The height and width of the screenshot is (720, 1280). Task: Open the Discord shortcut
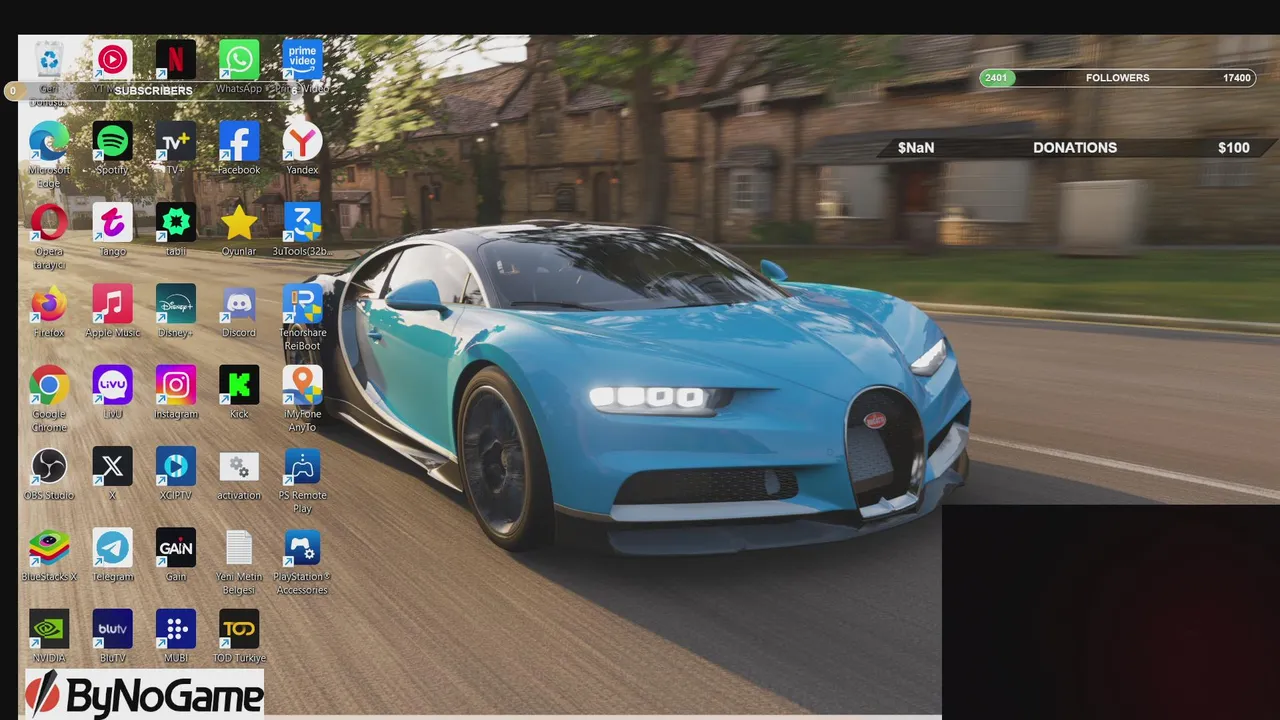239,303
